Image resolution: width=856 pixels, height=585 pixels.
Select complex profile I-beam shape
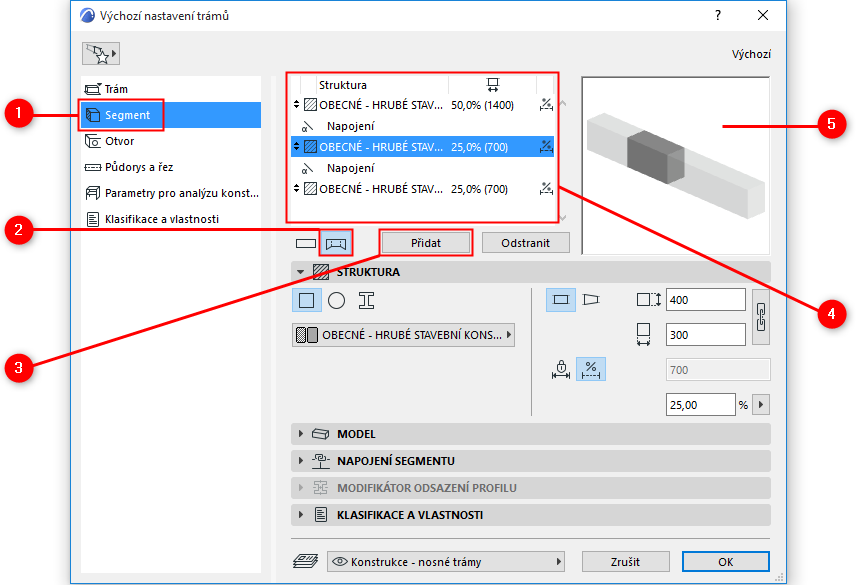tap(366, 301)
